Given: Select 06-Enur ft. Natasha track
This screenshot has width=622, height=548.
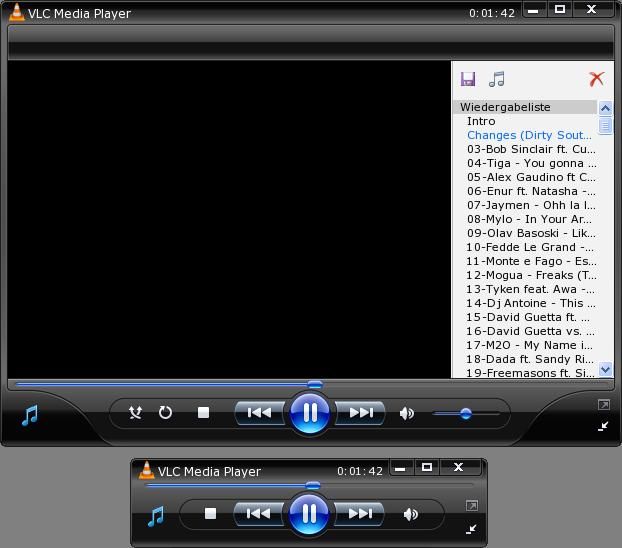Looking at the screenshot, I should (531, 191).
